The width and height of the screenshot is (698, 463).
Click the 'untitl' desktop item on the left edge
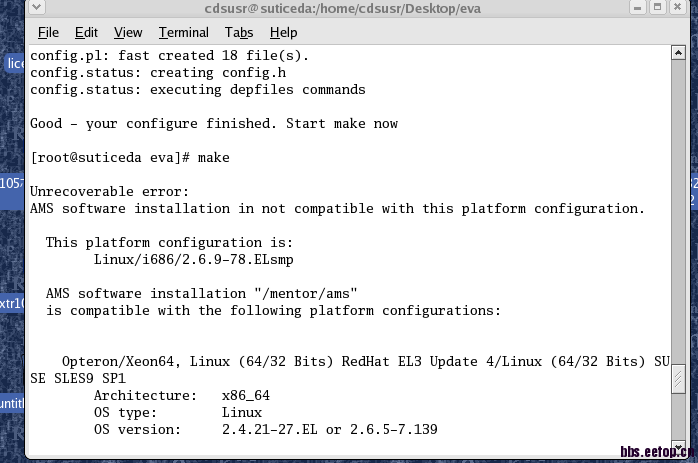click(x=11, y=404)
